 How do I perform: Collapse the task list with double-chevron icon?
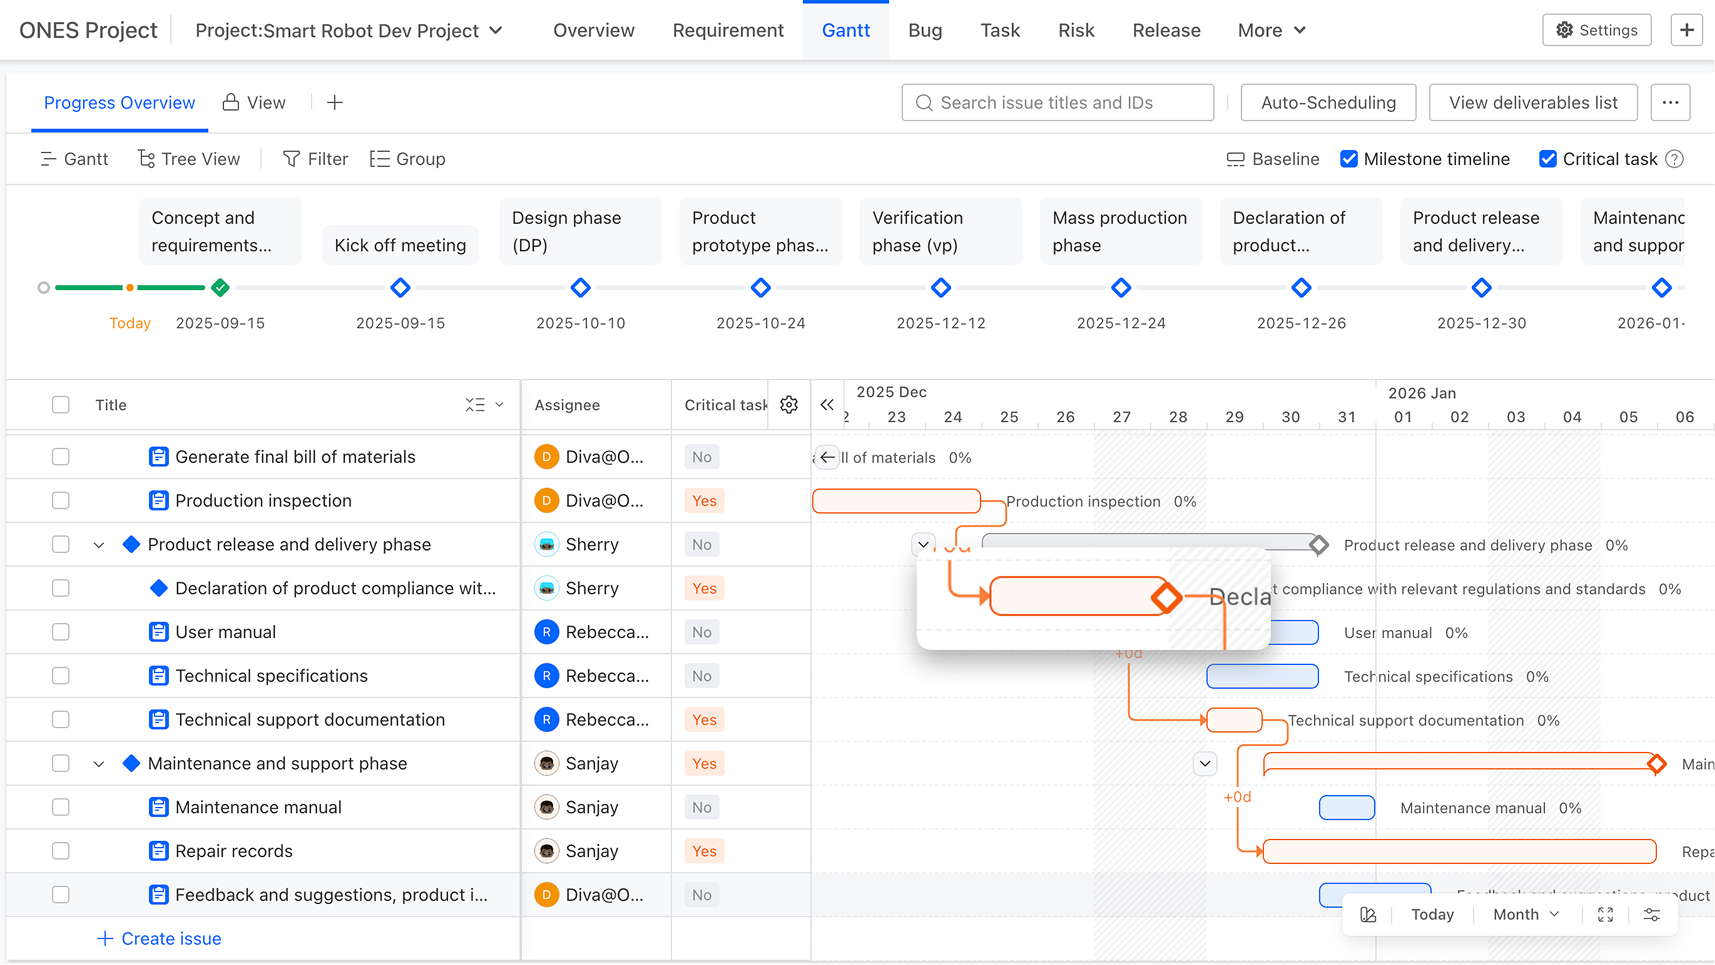tap(827, 404)
